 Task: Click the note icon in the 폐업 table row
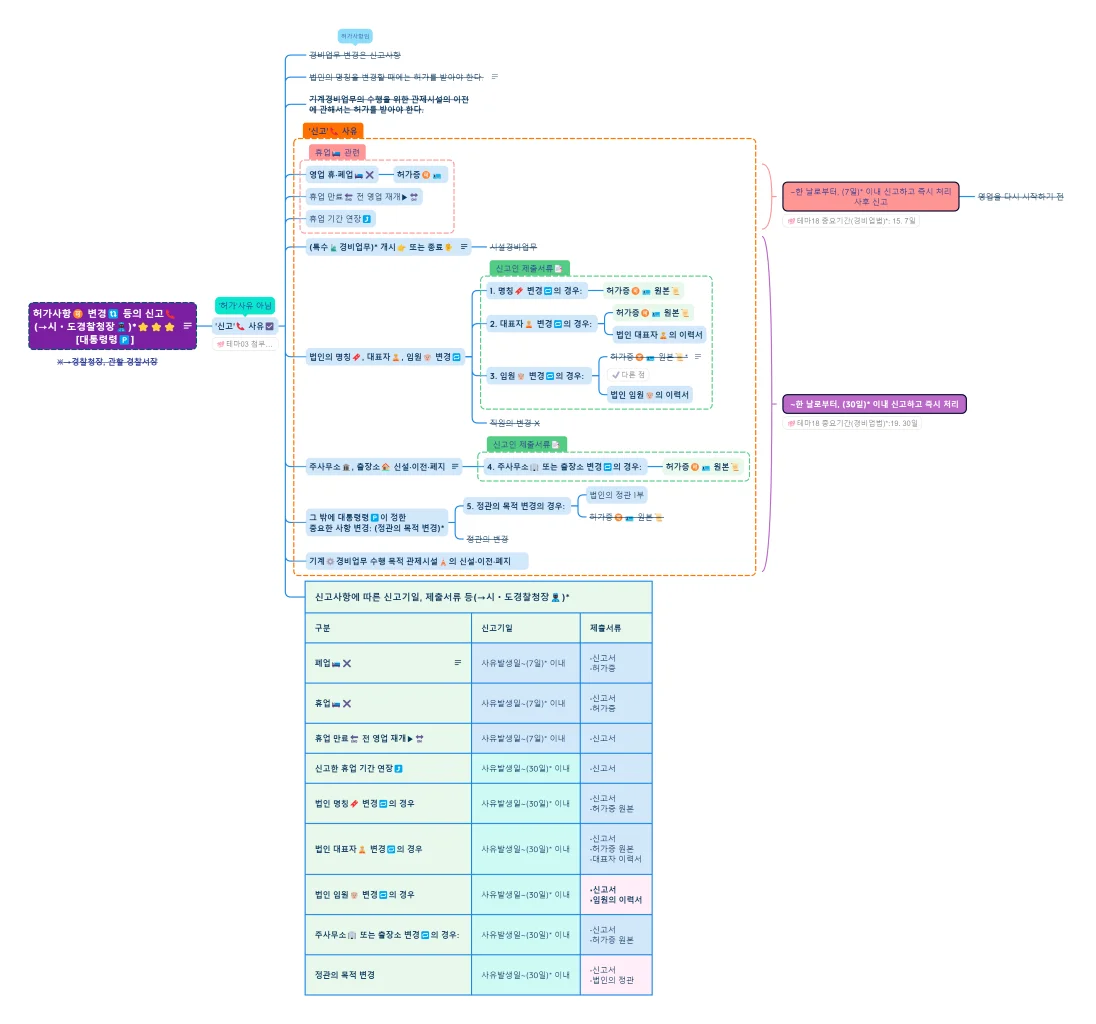pos(458,662)
